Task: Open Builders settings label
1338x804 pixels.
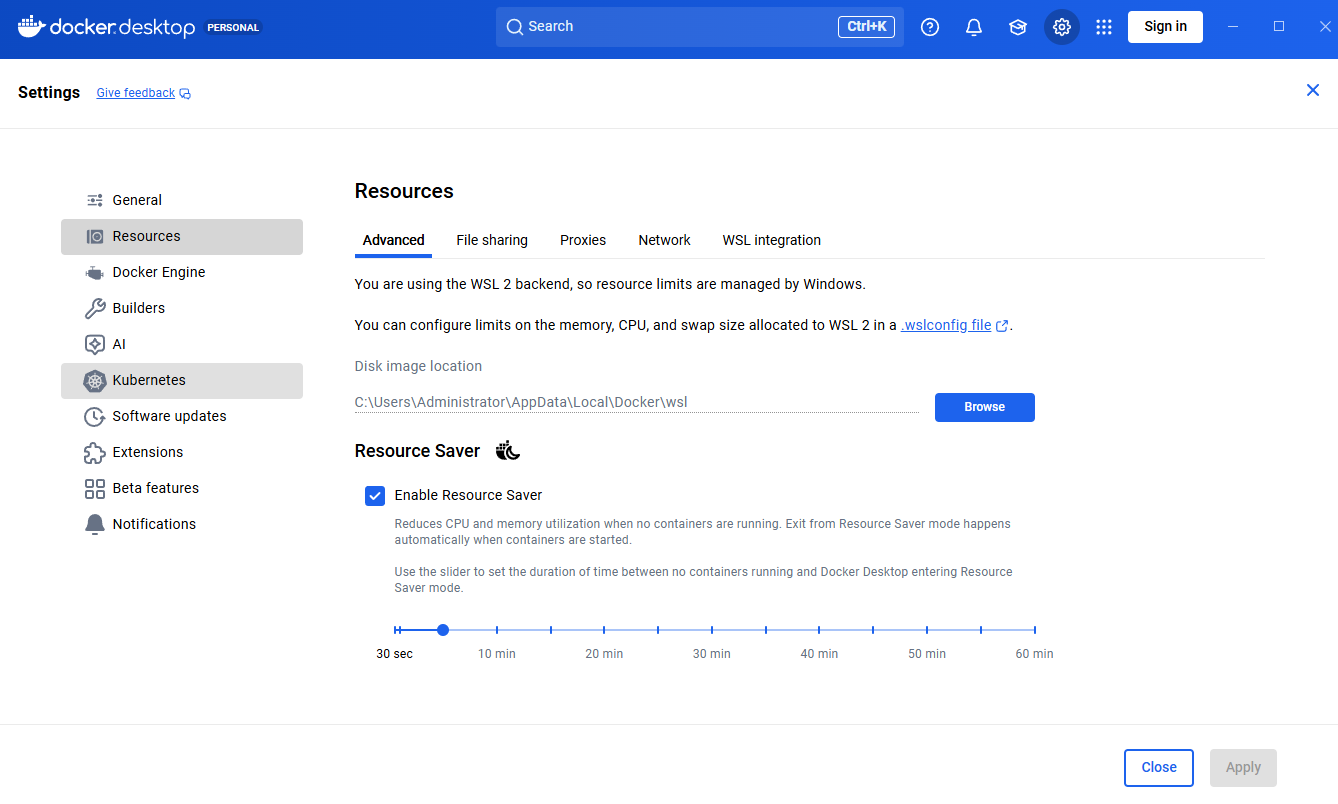Action: tap(139, 308)
